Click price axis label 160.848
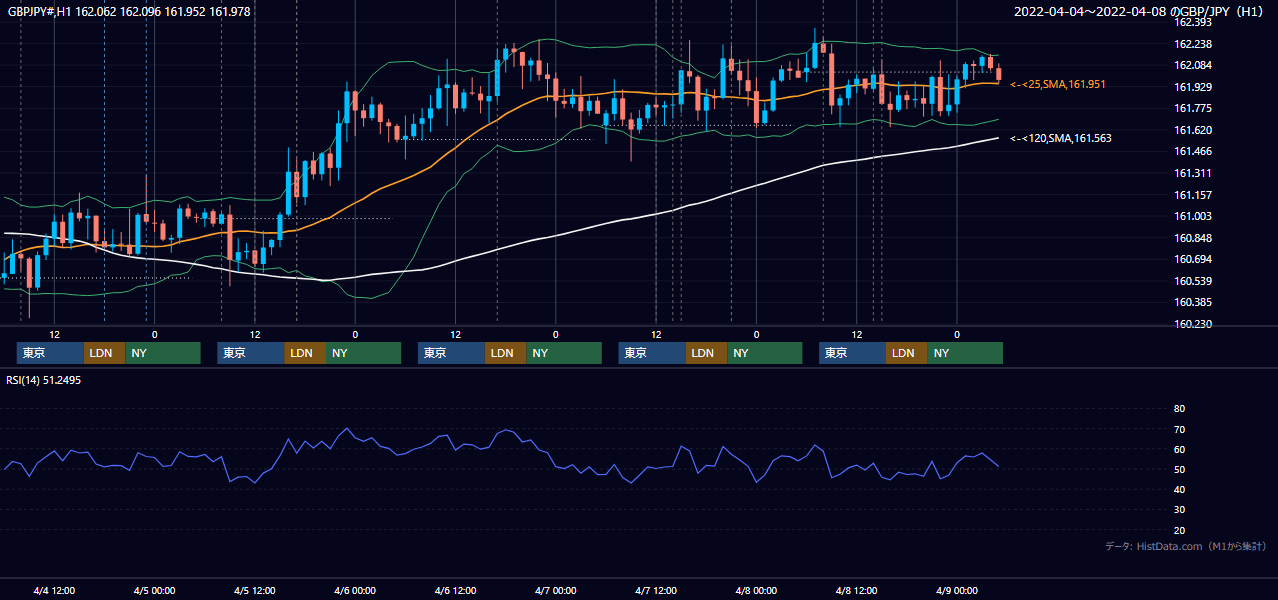The width and height of the screenshot is (1278, 600). (x=1193, y=238)
